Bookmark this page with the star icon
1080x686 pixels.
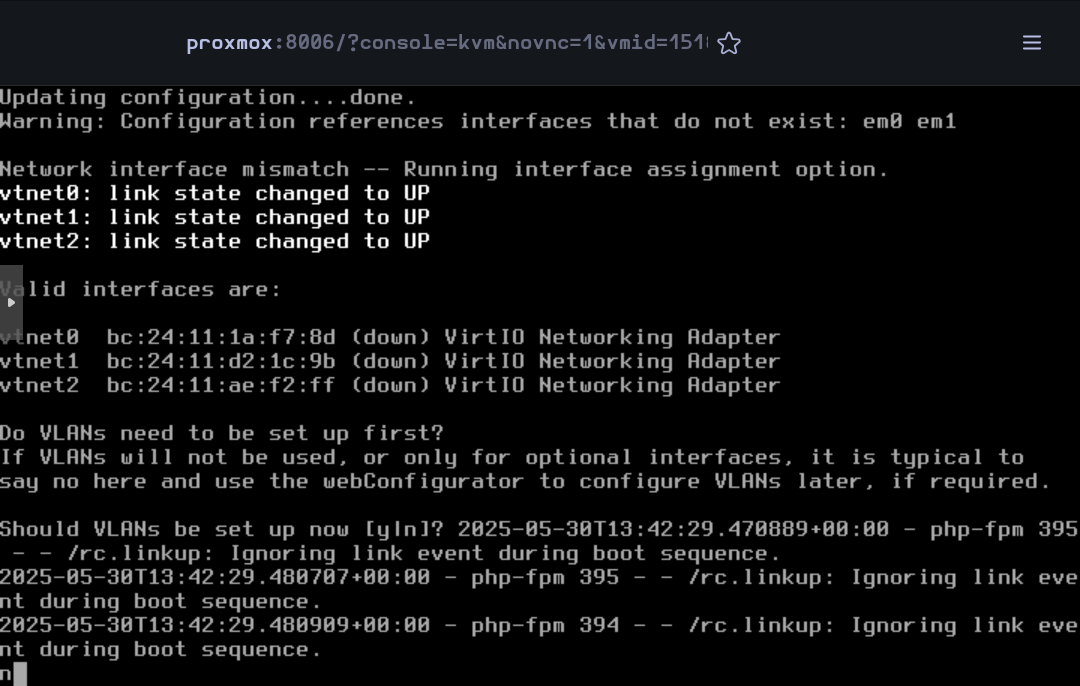click(x=729, y=43)
